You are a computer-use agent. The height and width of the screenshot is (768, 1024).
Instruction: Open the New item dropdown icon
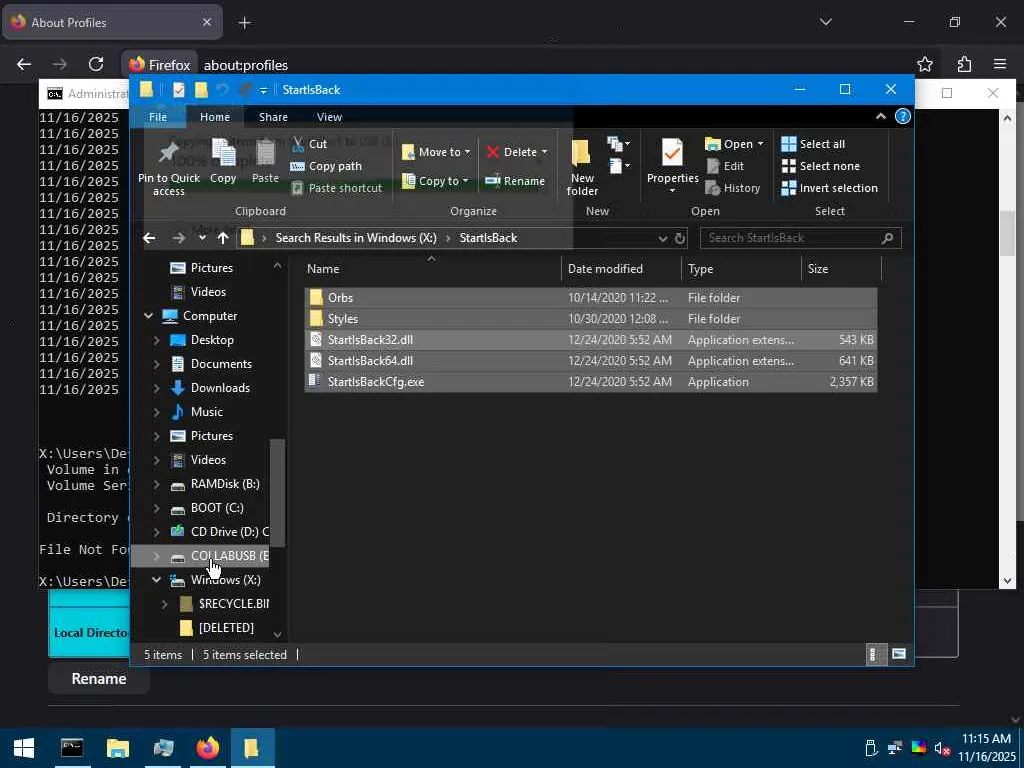pos(618,144)
